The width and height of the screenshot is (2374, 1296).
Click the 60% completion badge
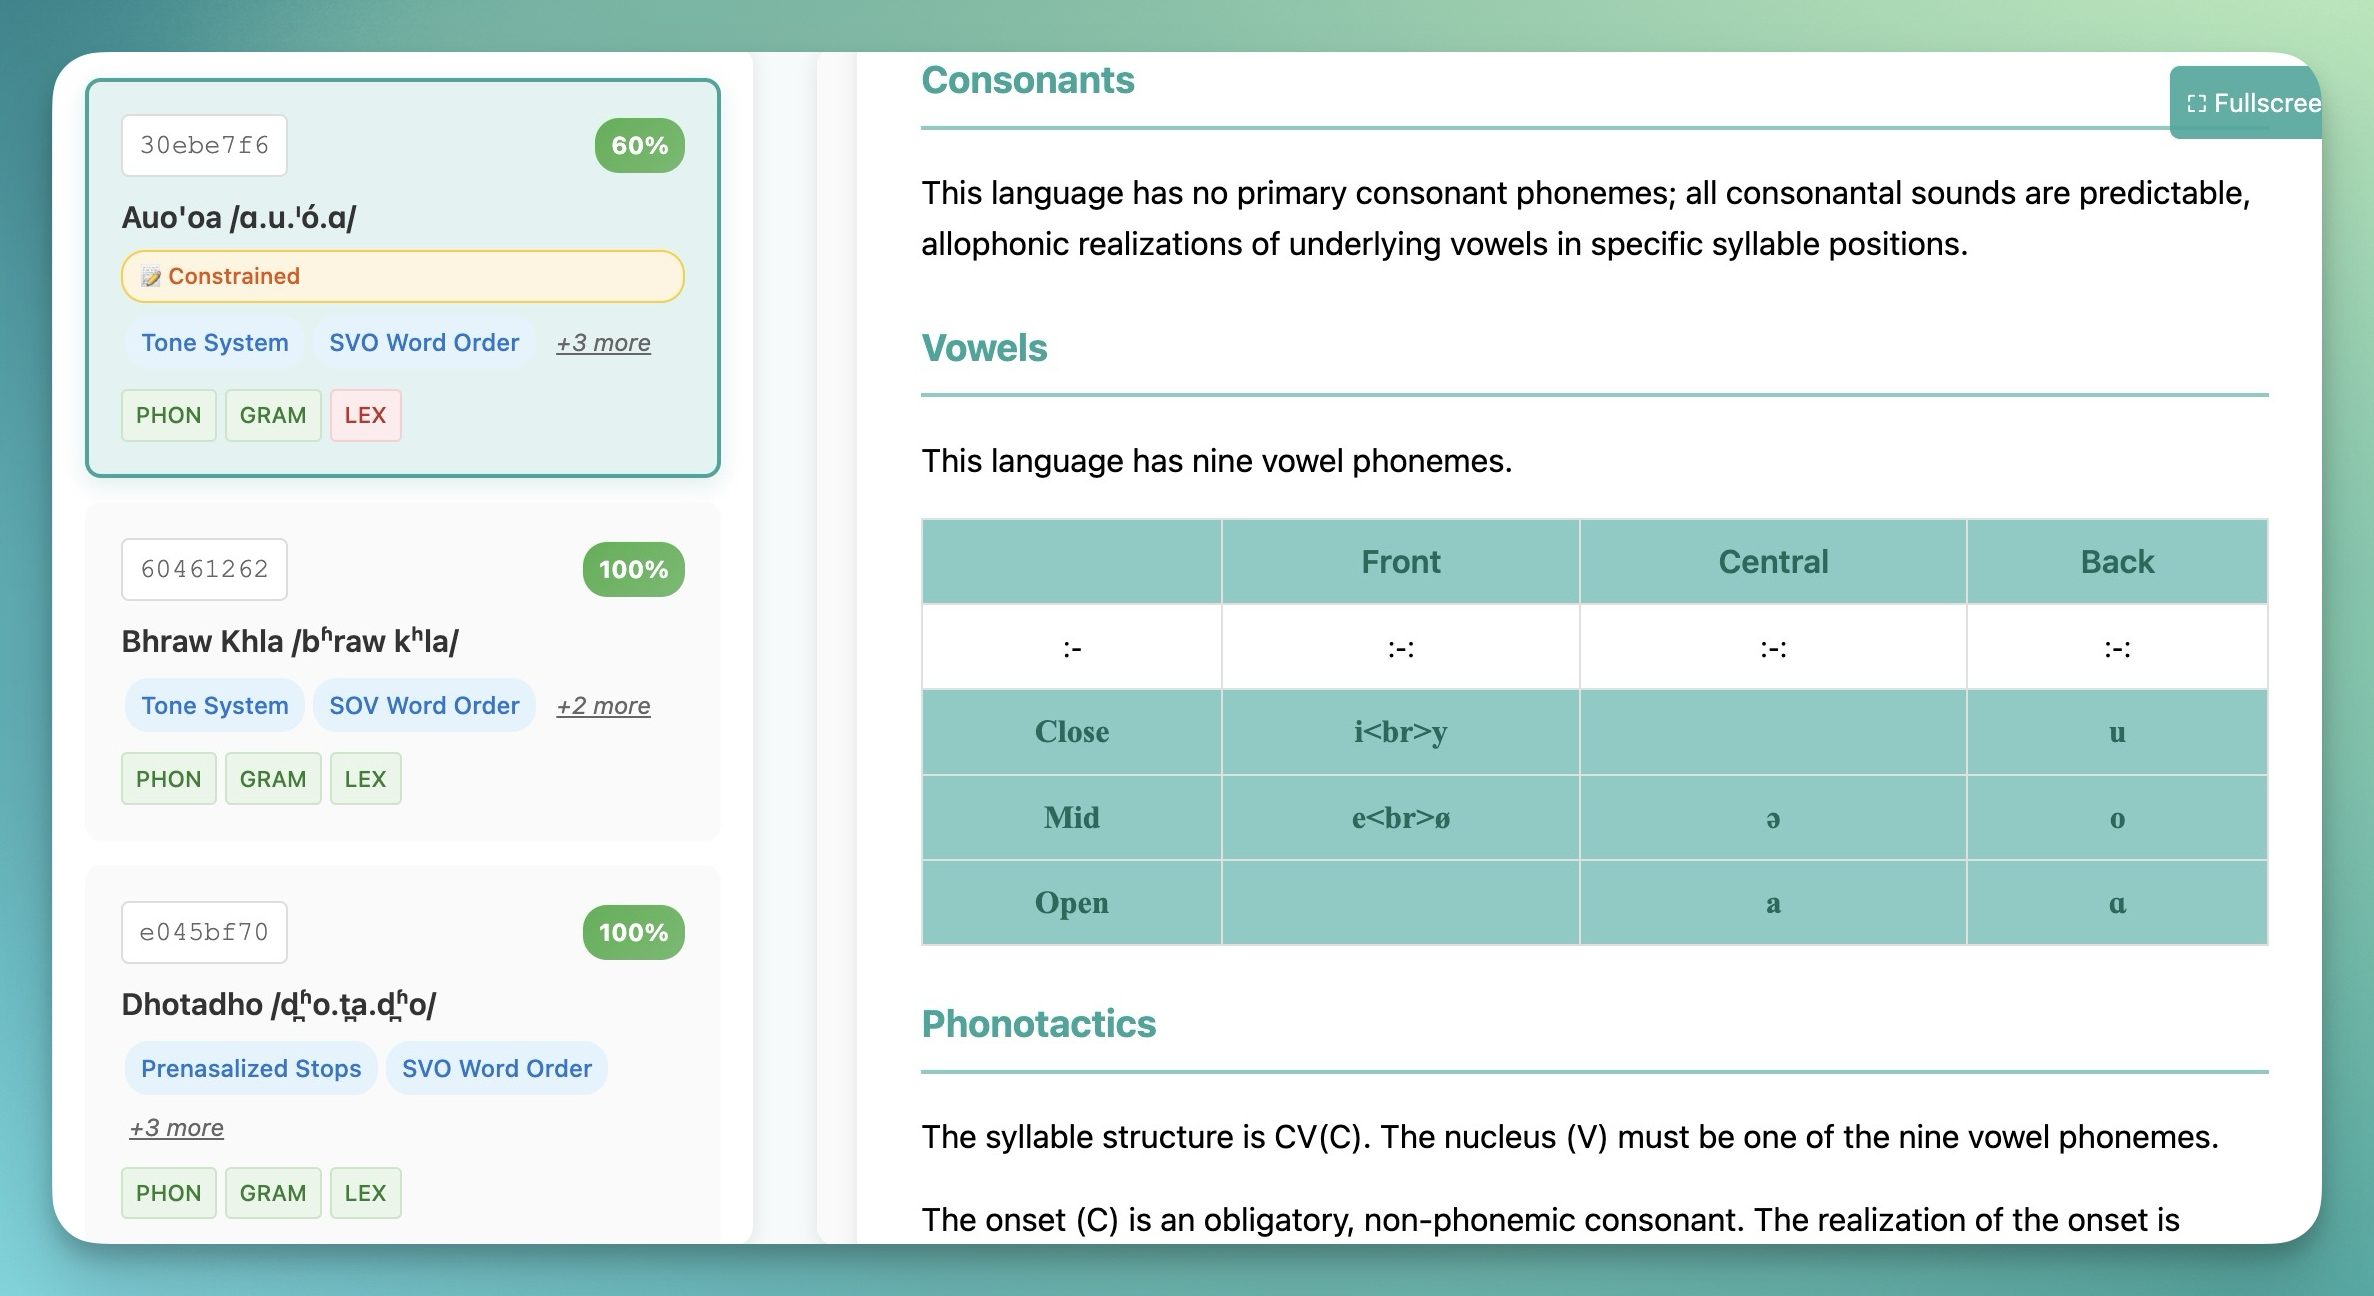coord(639,145)
